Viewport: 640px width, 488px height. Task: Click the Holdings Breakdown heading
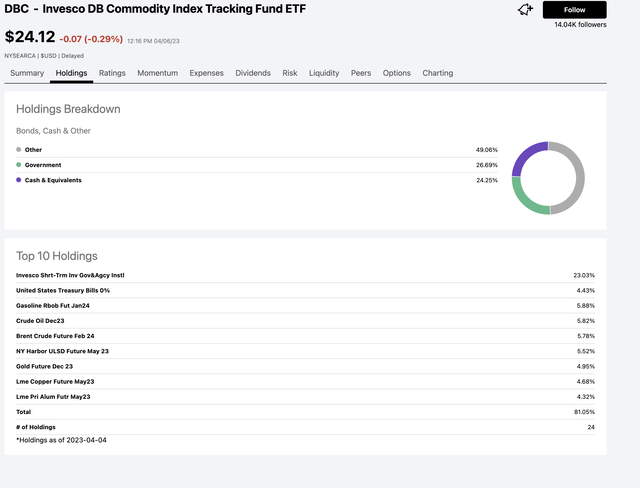pyautogui.click(x=68, y=109)
